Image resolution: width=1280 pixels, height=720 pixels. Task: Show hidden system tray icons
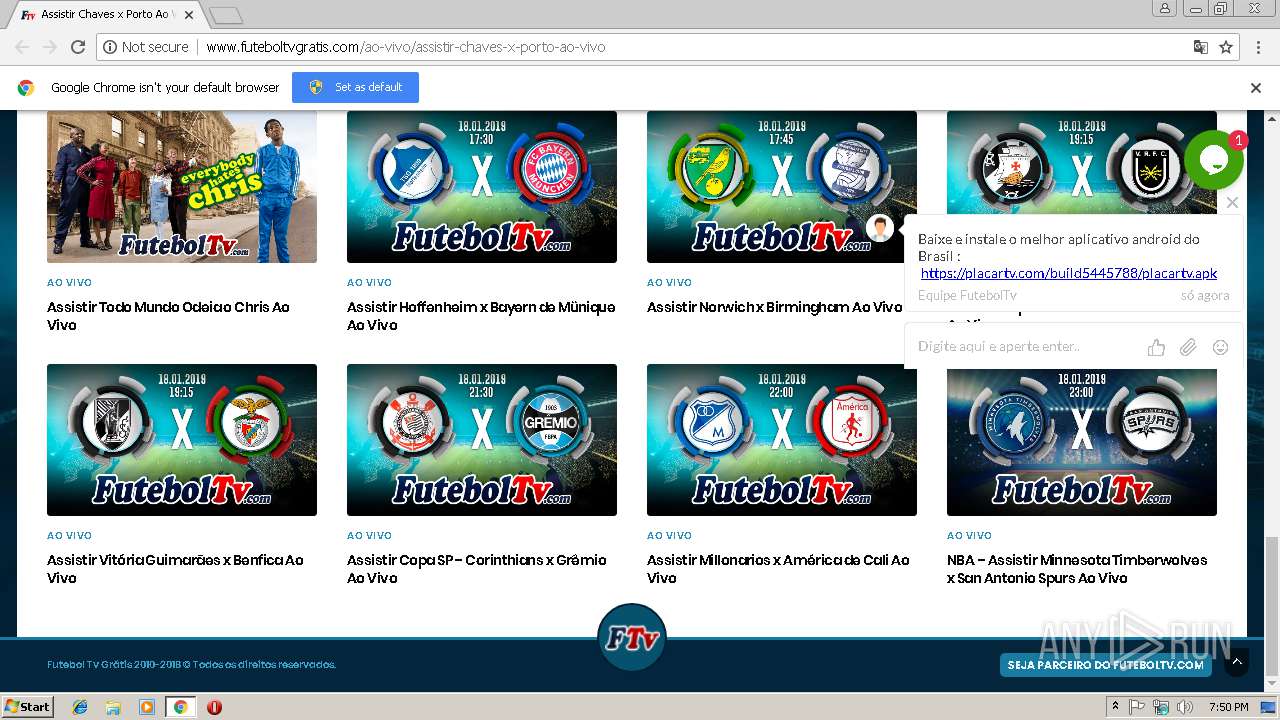click(1115, 707)
